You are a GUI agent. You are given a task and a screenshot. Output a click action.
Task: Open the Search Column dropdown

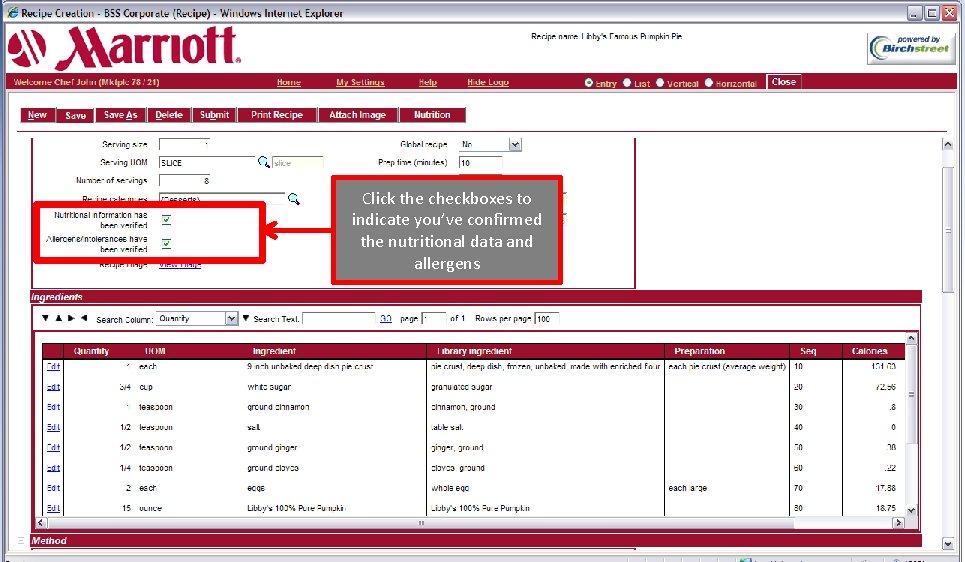(x=231, y=318)
